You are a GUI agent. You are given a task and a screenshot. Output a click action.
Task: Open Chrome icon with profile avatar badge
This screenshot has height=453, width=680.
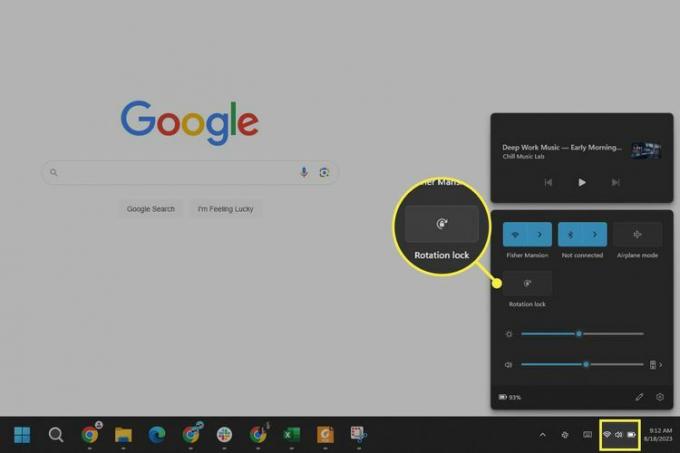click(x=90, y=433)
